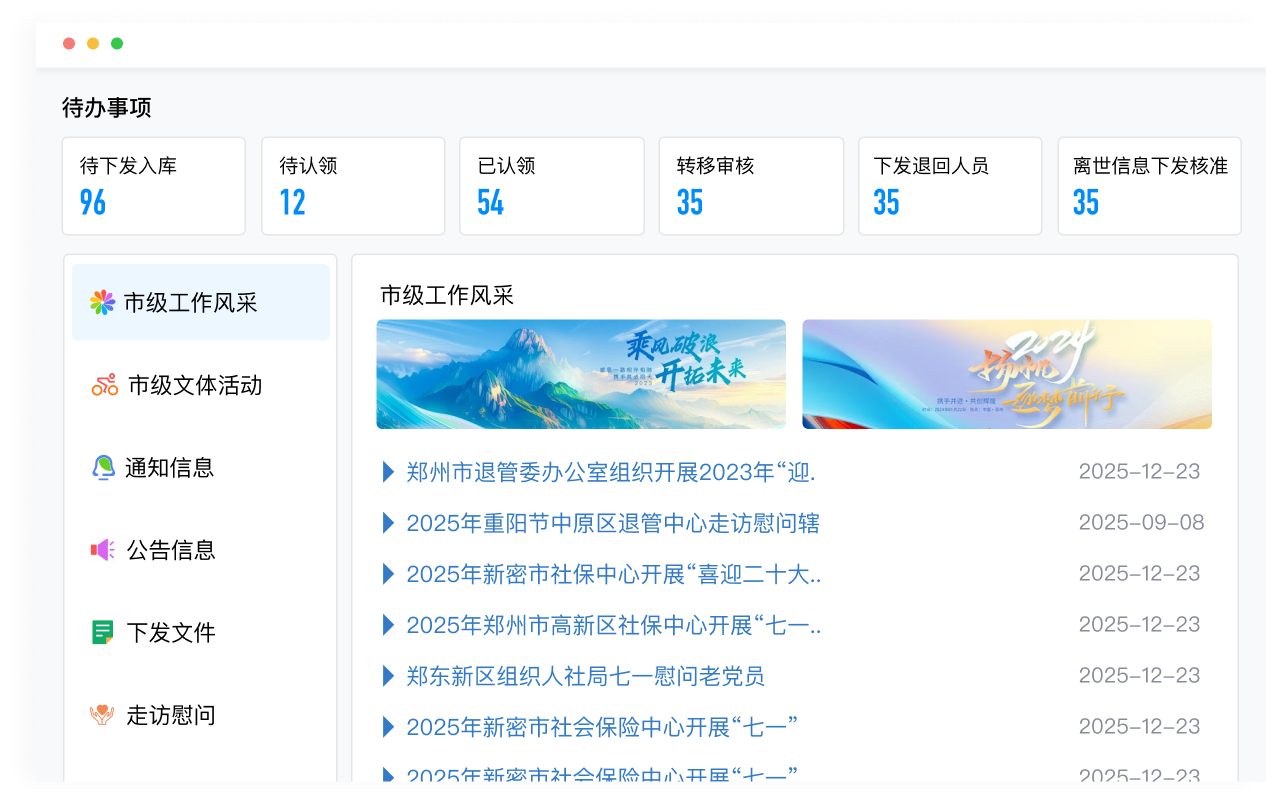Open the 2024 colorful calligraphy banner image
Image resolution: width=1275 pixels, height=804 pixels.
coord(1007,374)
